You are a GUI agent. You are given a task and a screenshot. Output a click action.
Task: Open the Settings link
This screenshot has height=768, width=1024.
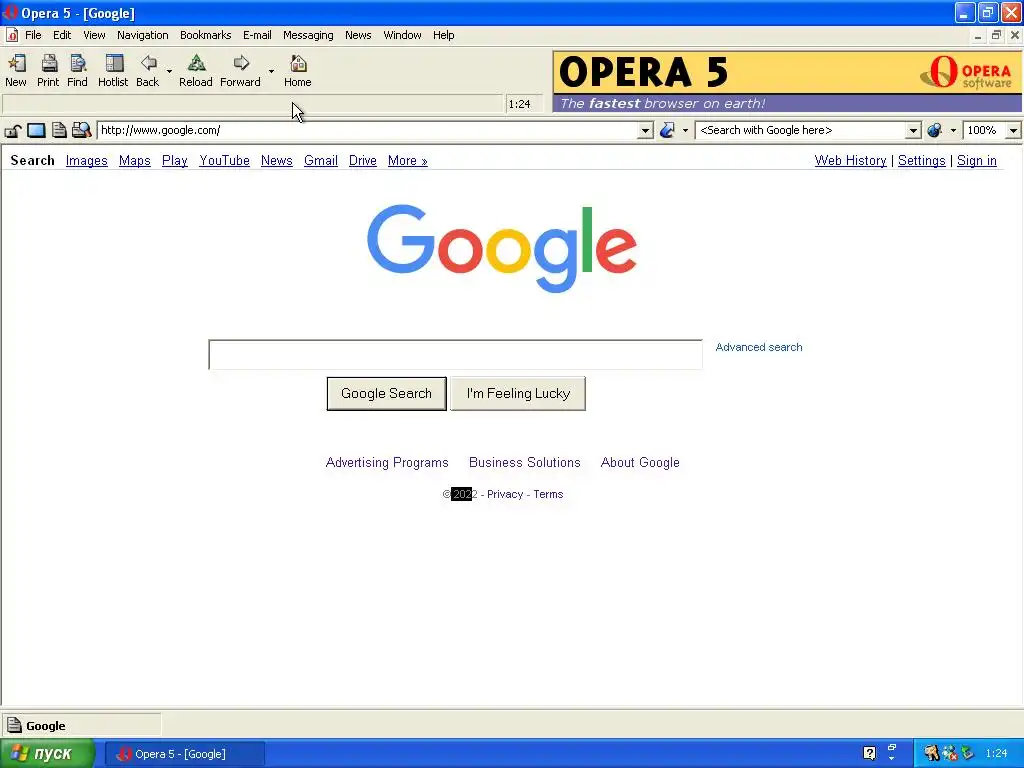(x=921, y=161)
